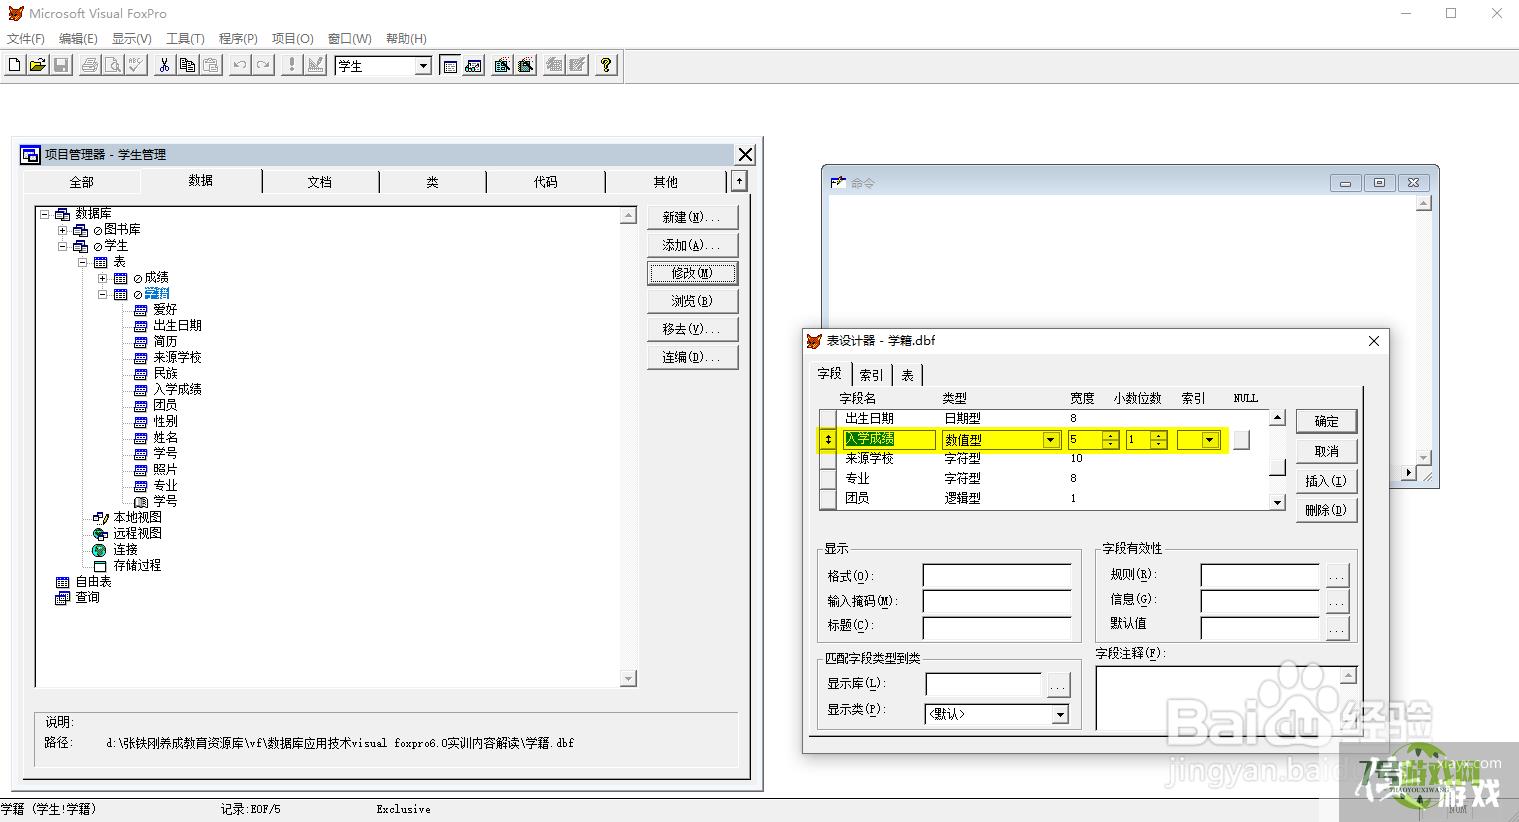Open the index dropdown for 入学成绩

pos(1209,440)
